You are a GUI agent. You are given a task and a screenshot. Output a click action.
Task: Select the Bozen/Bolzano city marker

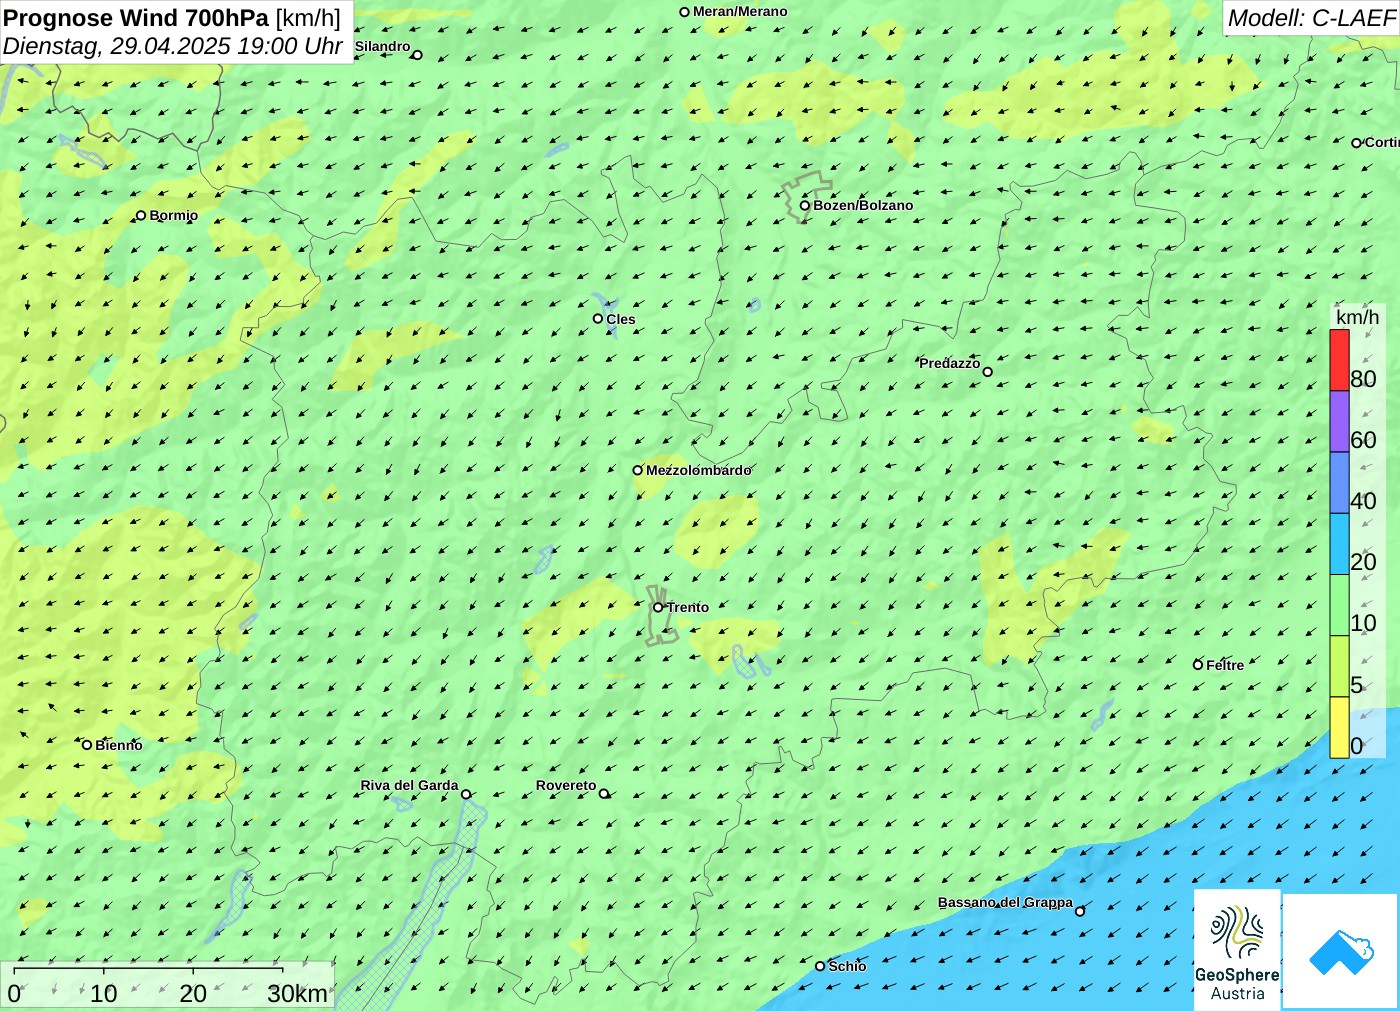[805, 205]
